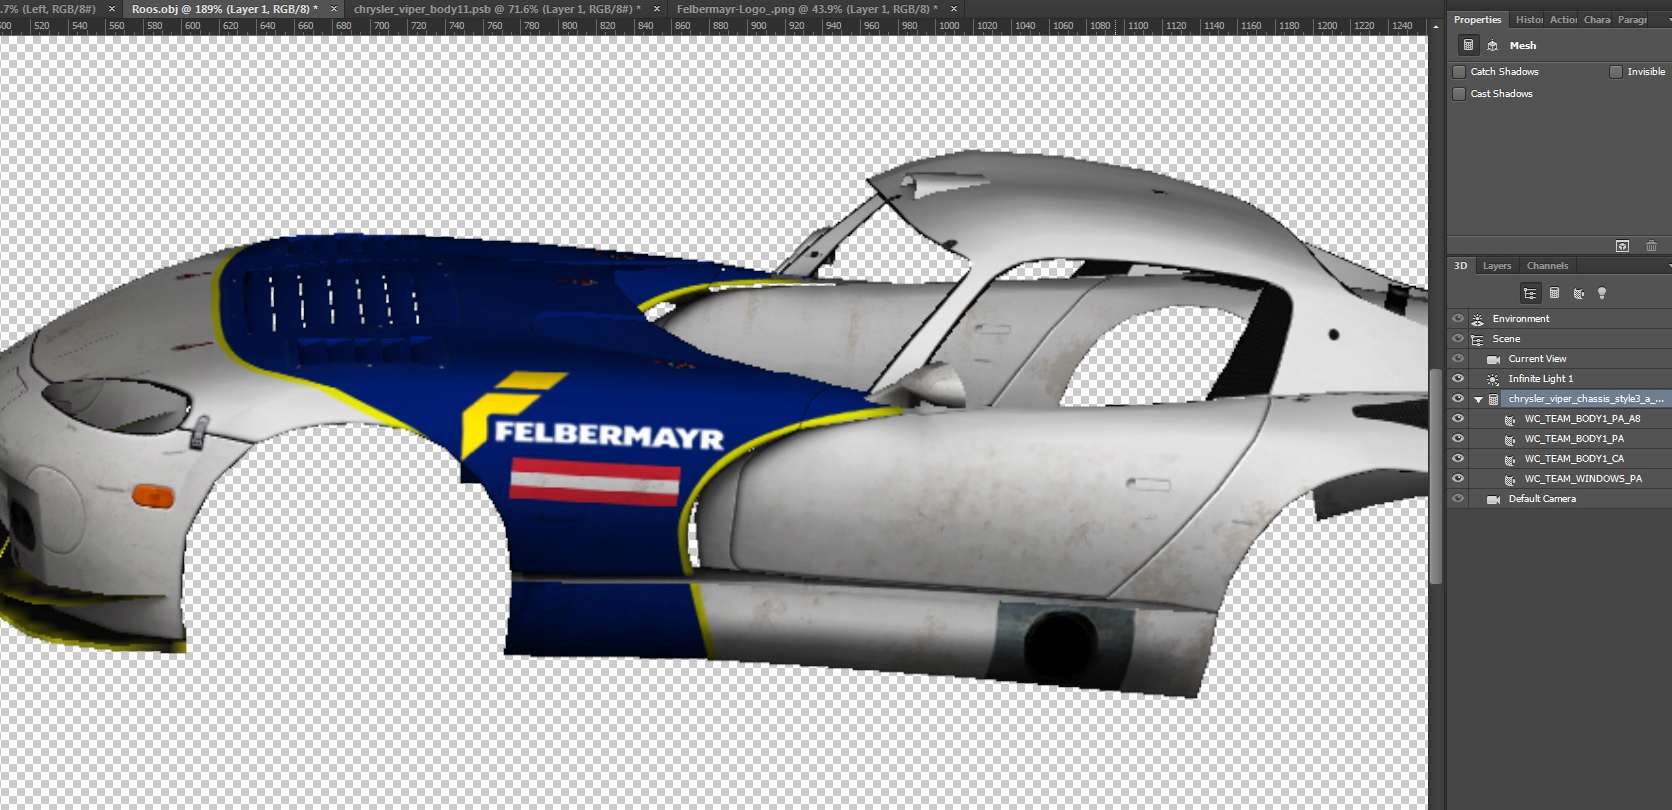Hide WC_TEAM_BODY1_PA_A8 material
The width and height of the screenshot is (1672, 810).
[x=1458, y=418]
